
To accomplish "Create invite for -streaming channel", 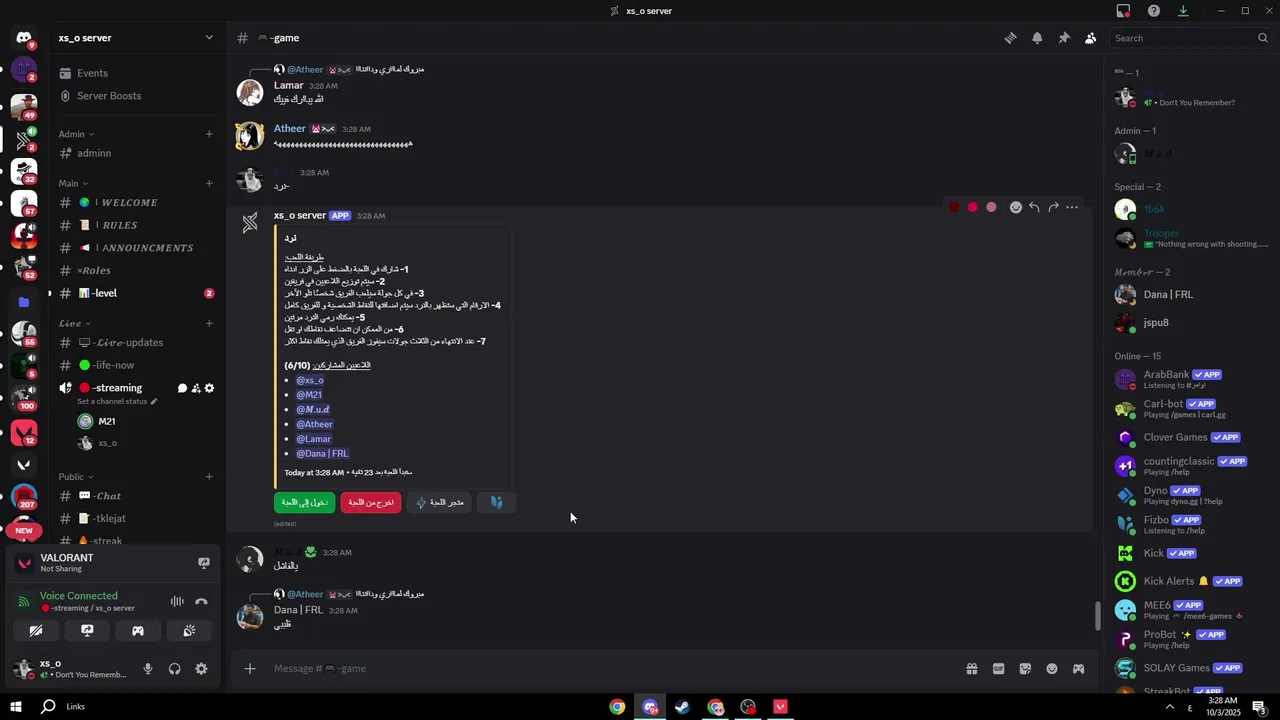I will [x=196, y=388].
